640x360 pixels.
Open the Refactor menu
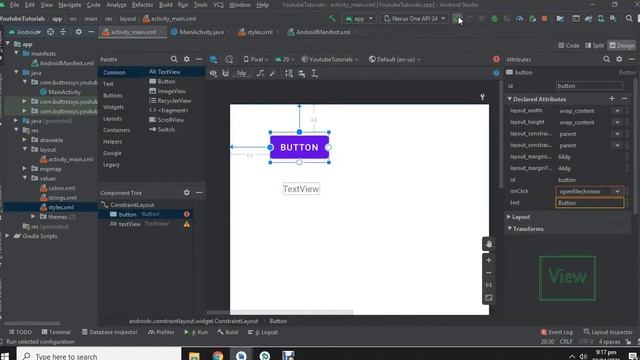[142, 5]
